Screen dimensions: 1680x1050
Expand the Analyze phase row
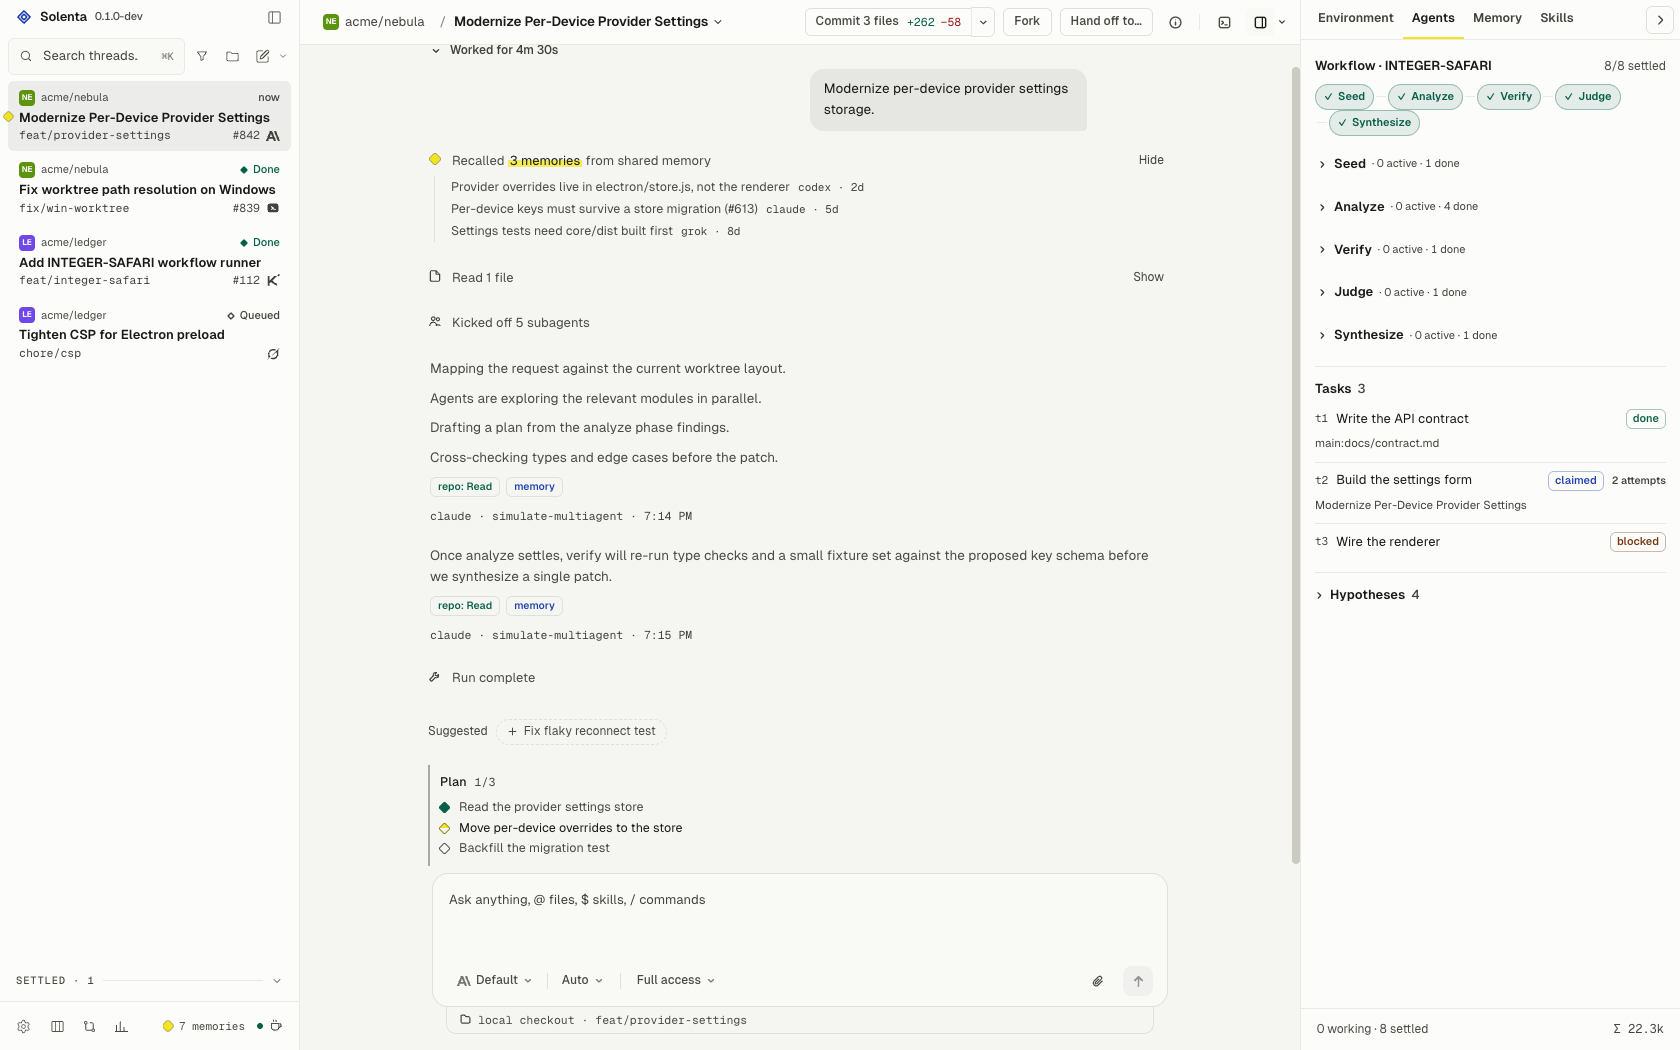click(x=1490, y=207)
